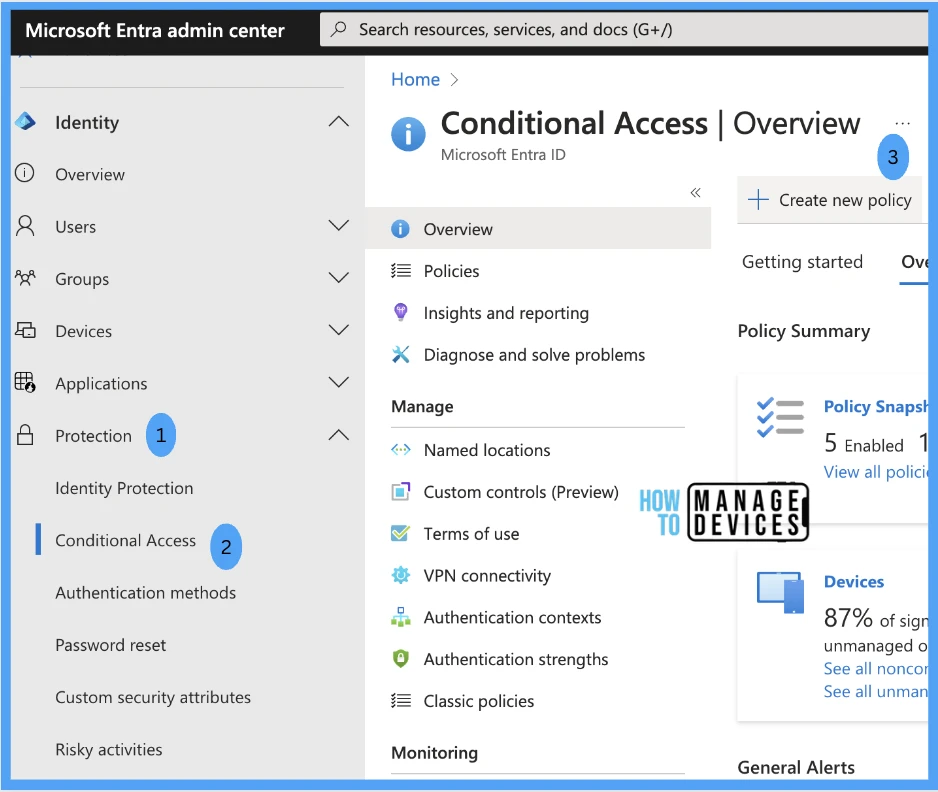This screenshot has width=938, height=792.
Task: Open Authentication contexts menu item
Action: pos(512,617)
